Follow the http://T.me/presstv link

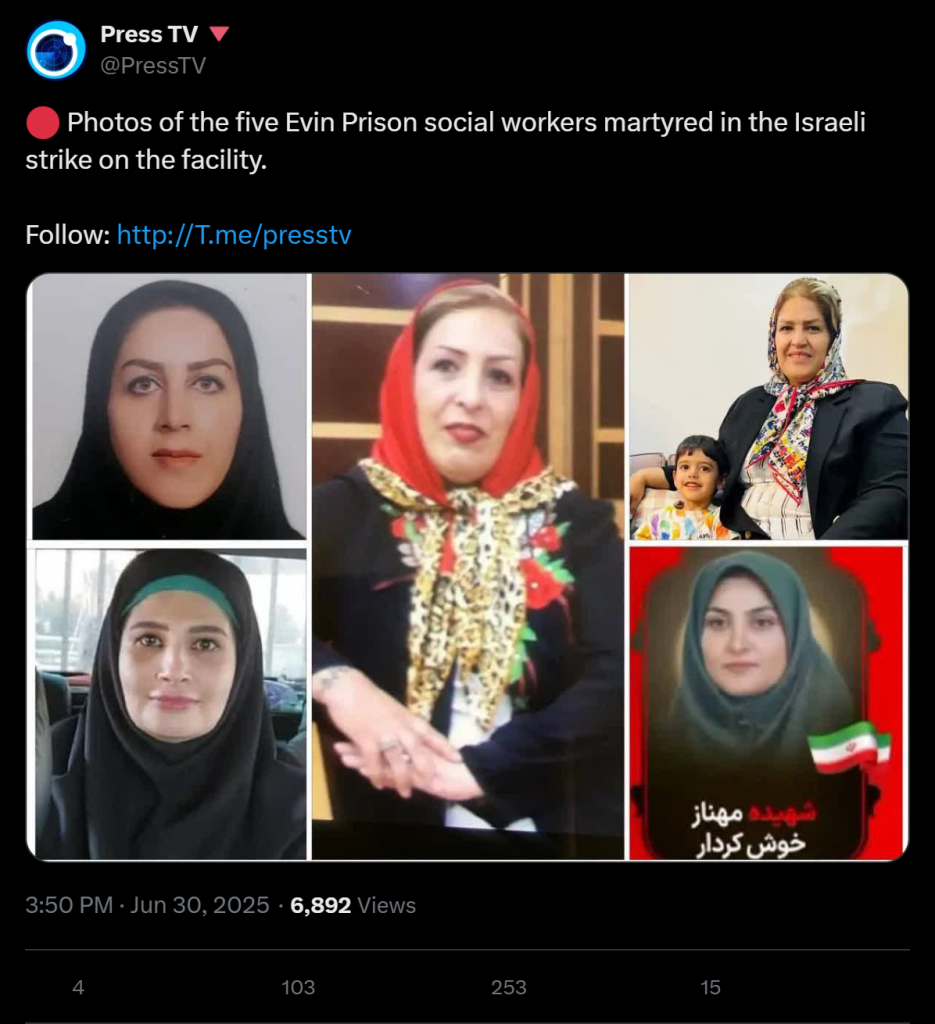coord(234,234)
